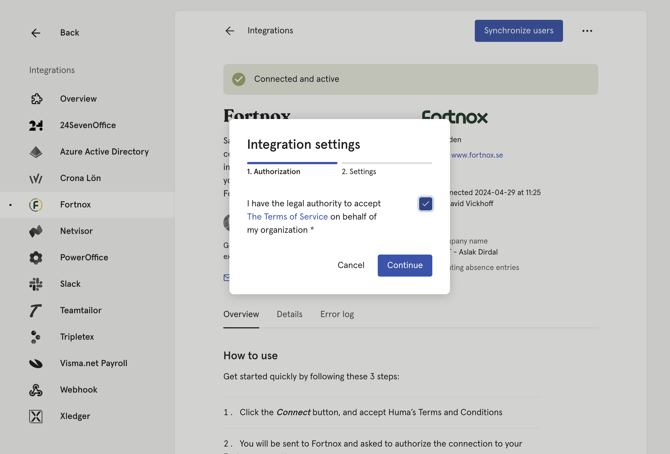670x454 pixels.
Task: Click the Connected and active banner text
Action: tap(297, 79)
